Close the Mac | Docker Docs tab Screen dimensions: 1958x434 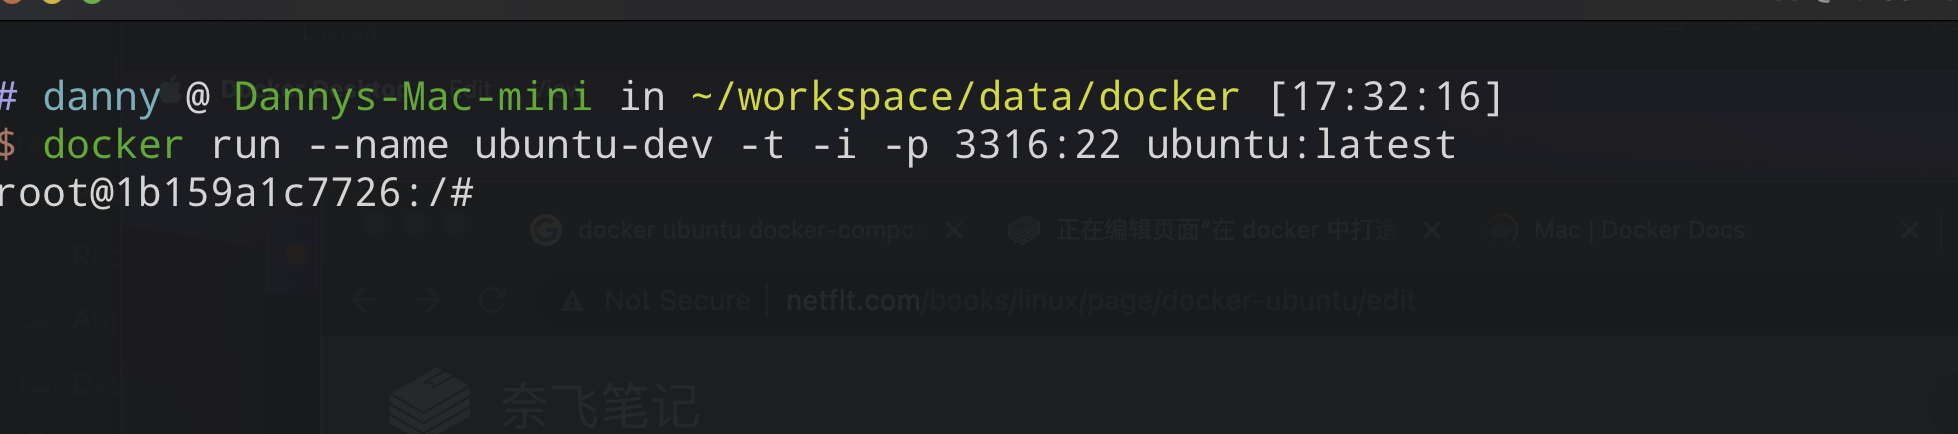pyautogui.click(x=1910, y=231)
